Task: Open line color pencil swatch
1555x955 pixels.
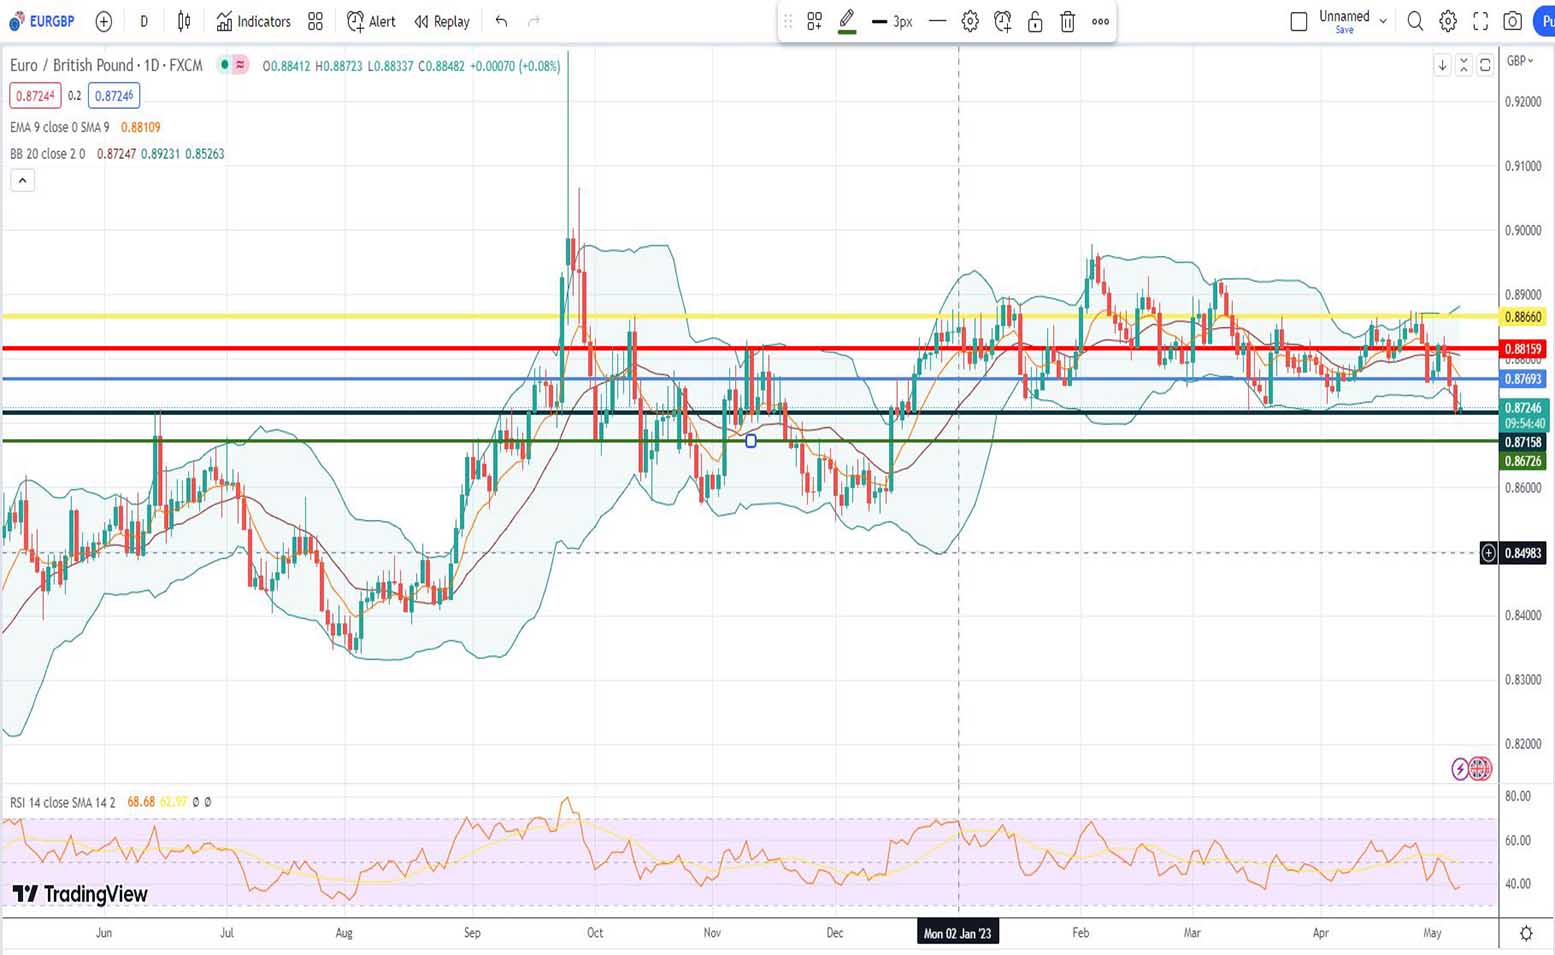Action: tap(847, 20)
